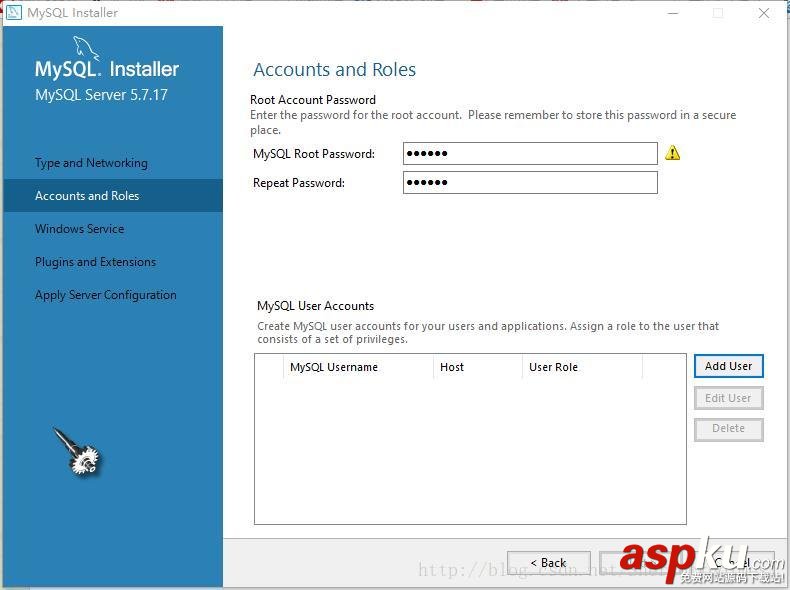The height and width of the screenshot is (590, 790).
Task: Open Plugins and Extensions step
Action: (x=95, y=262)
